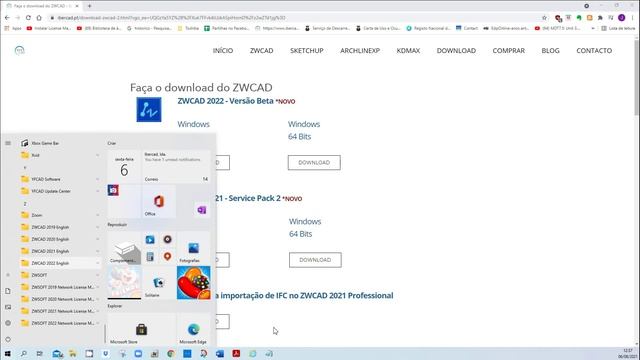Open Calculator small tile
Screen dimensions: 640x360
[x=150, y=256]
